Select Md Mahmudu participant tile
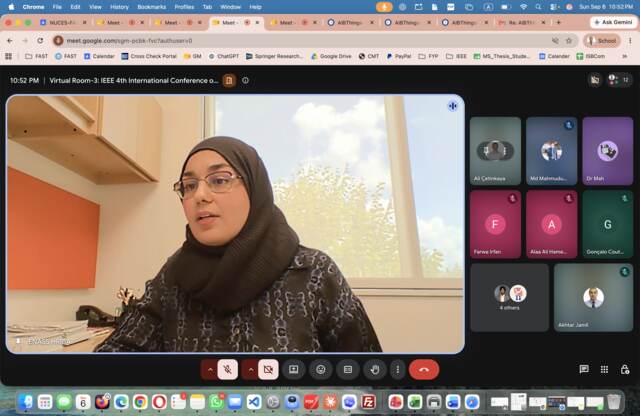The image size is (640, 416). click(551, 151)
